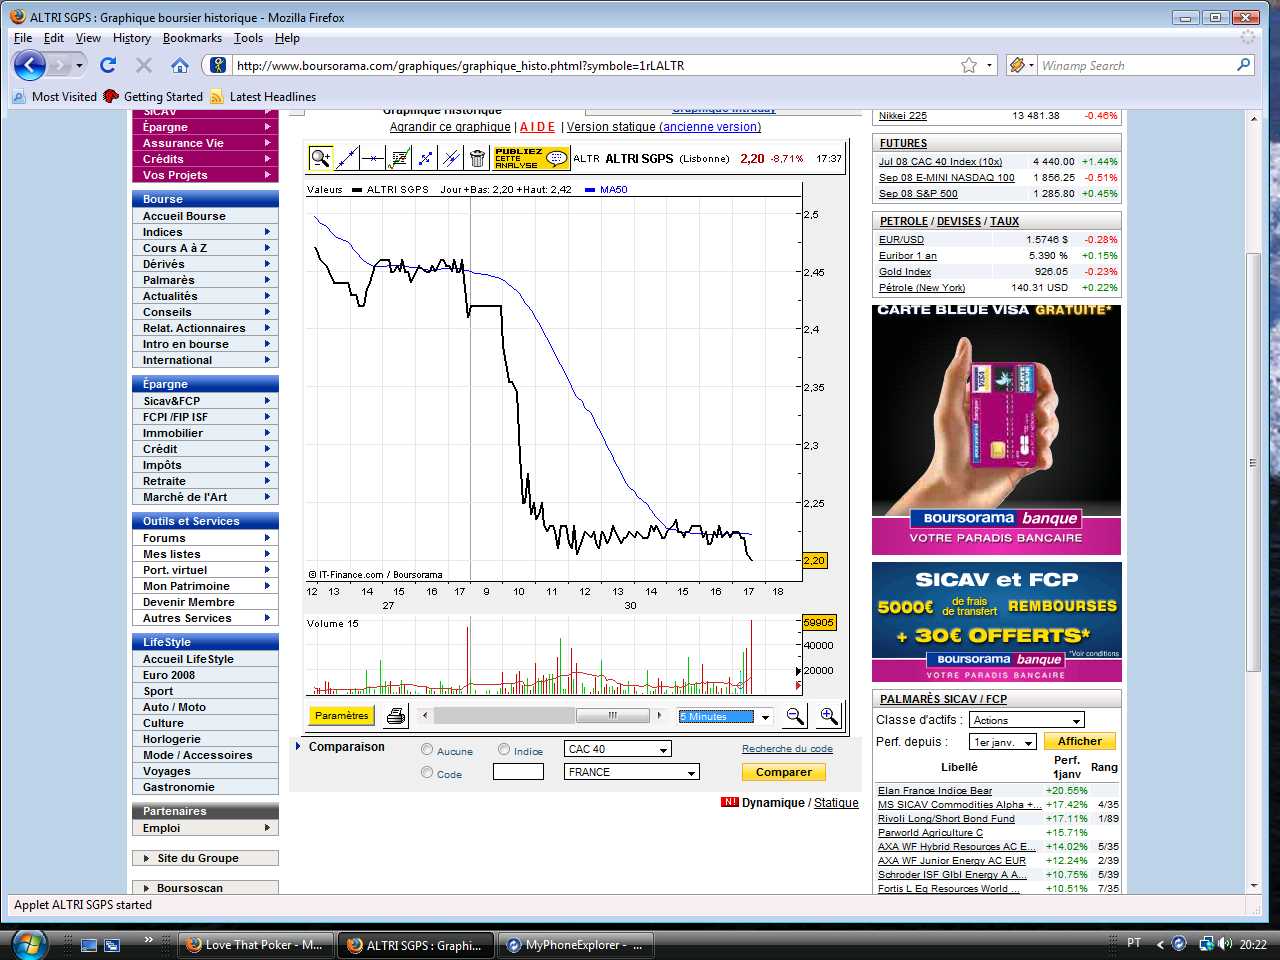Click the volume icon in system tray

1226,944
